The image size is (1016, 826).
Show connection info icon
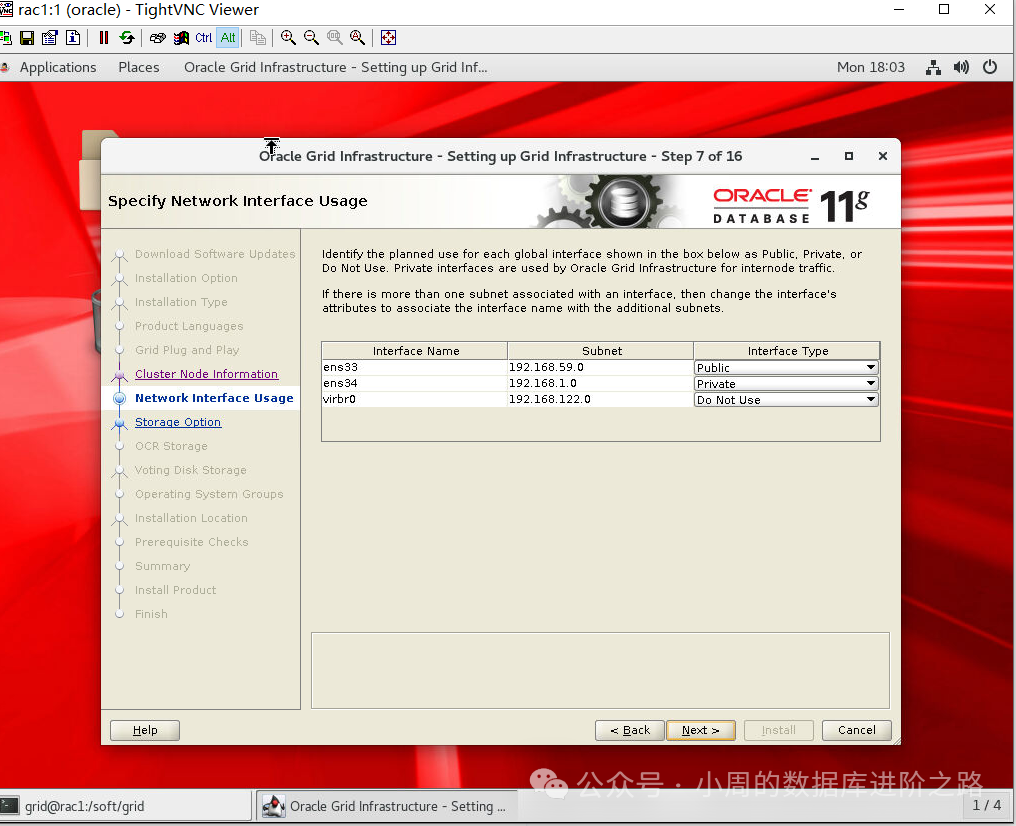click(73, 38)
